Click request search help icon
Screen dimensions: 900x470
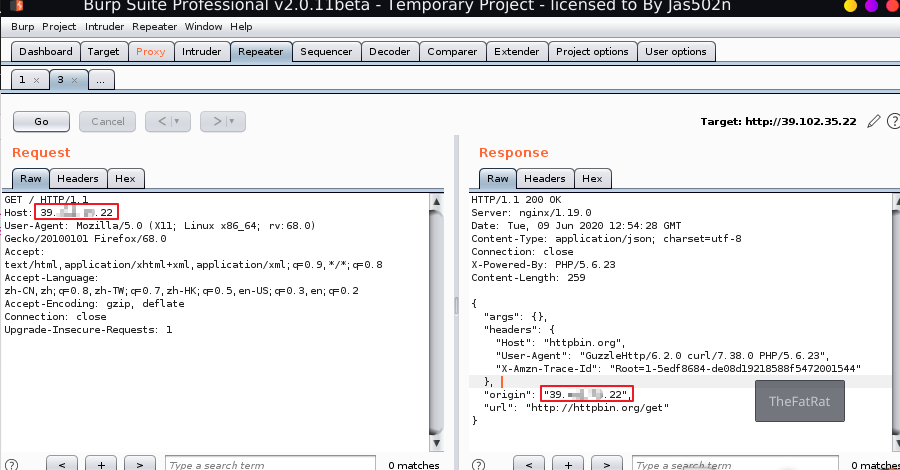[x=11, y=465]
